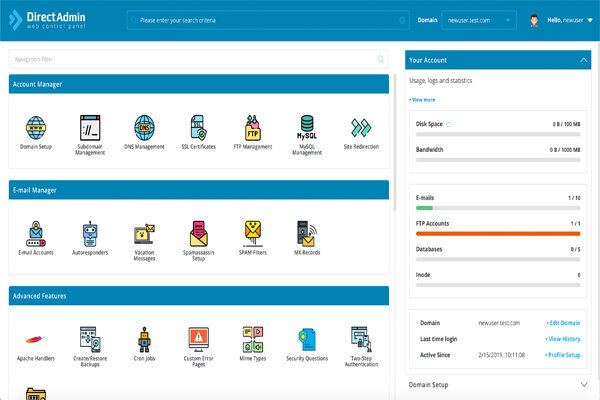The image size is (600, 400).
Task: Open Cron Jobs icon
Action: coord(144,338)
